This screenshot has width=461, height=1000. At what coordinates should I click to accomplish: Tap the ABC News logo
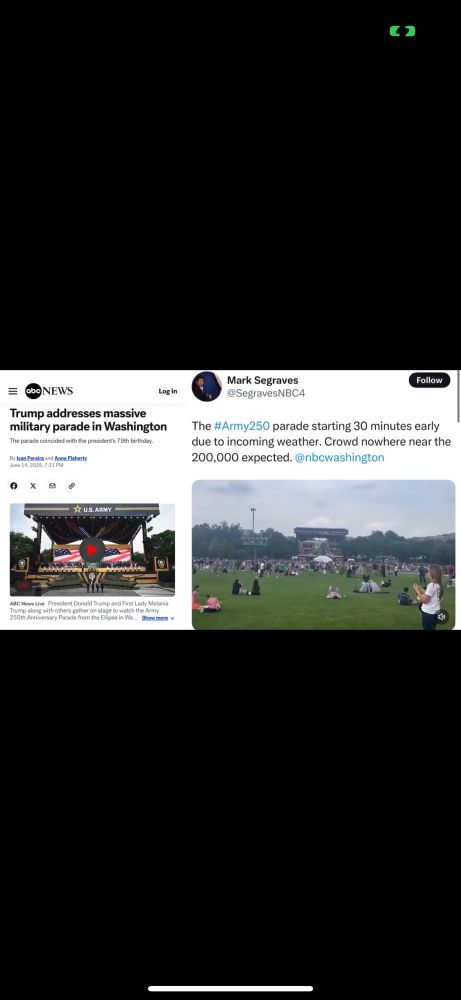point(49,391)
